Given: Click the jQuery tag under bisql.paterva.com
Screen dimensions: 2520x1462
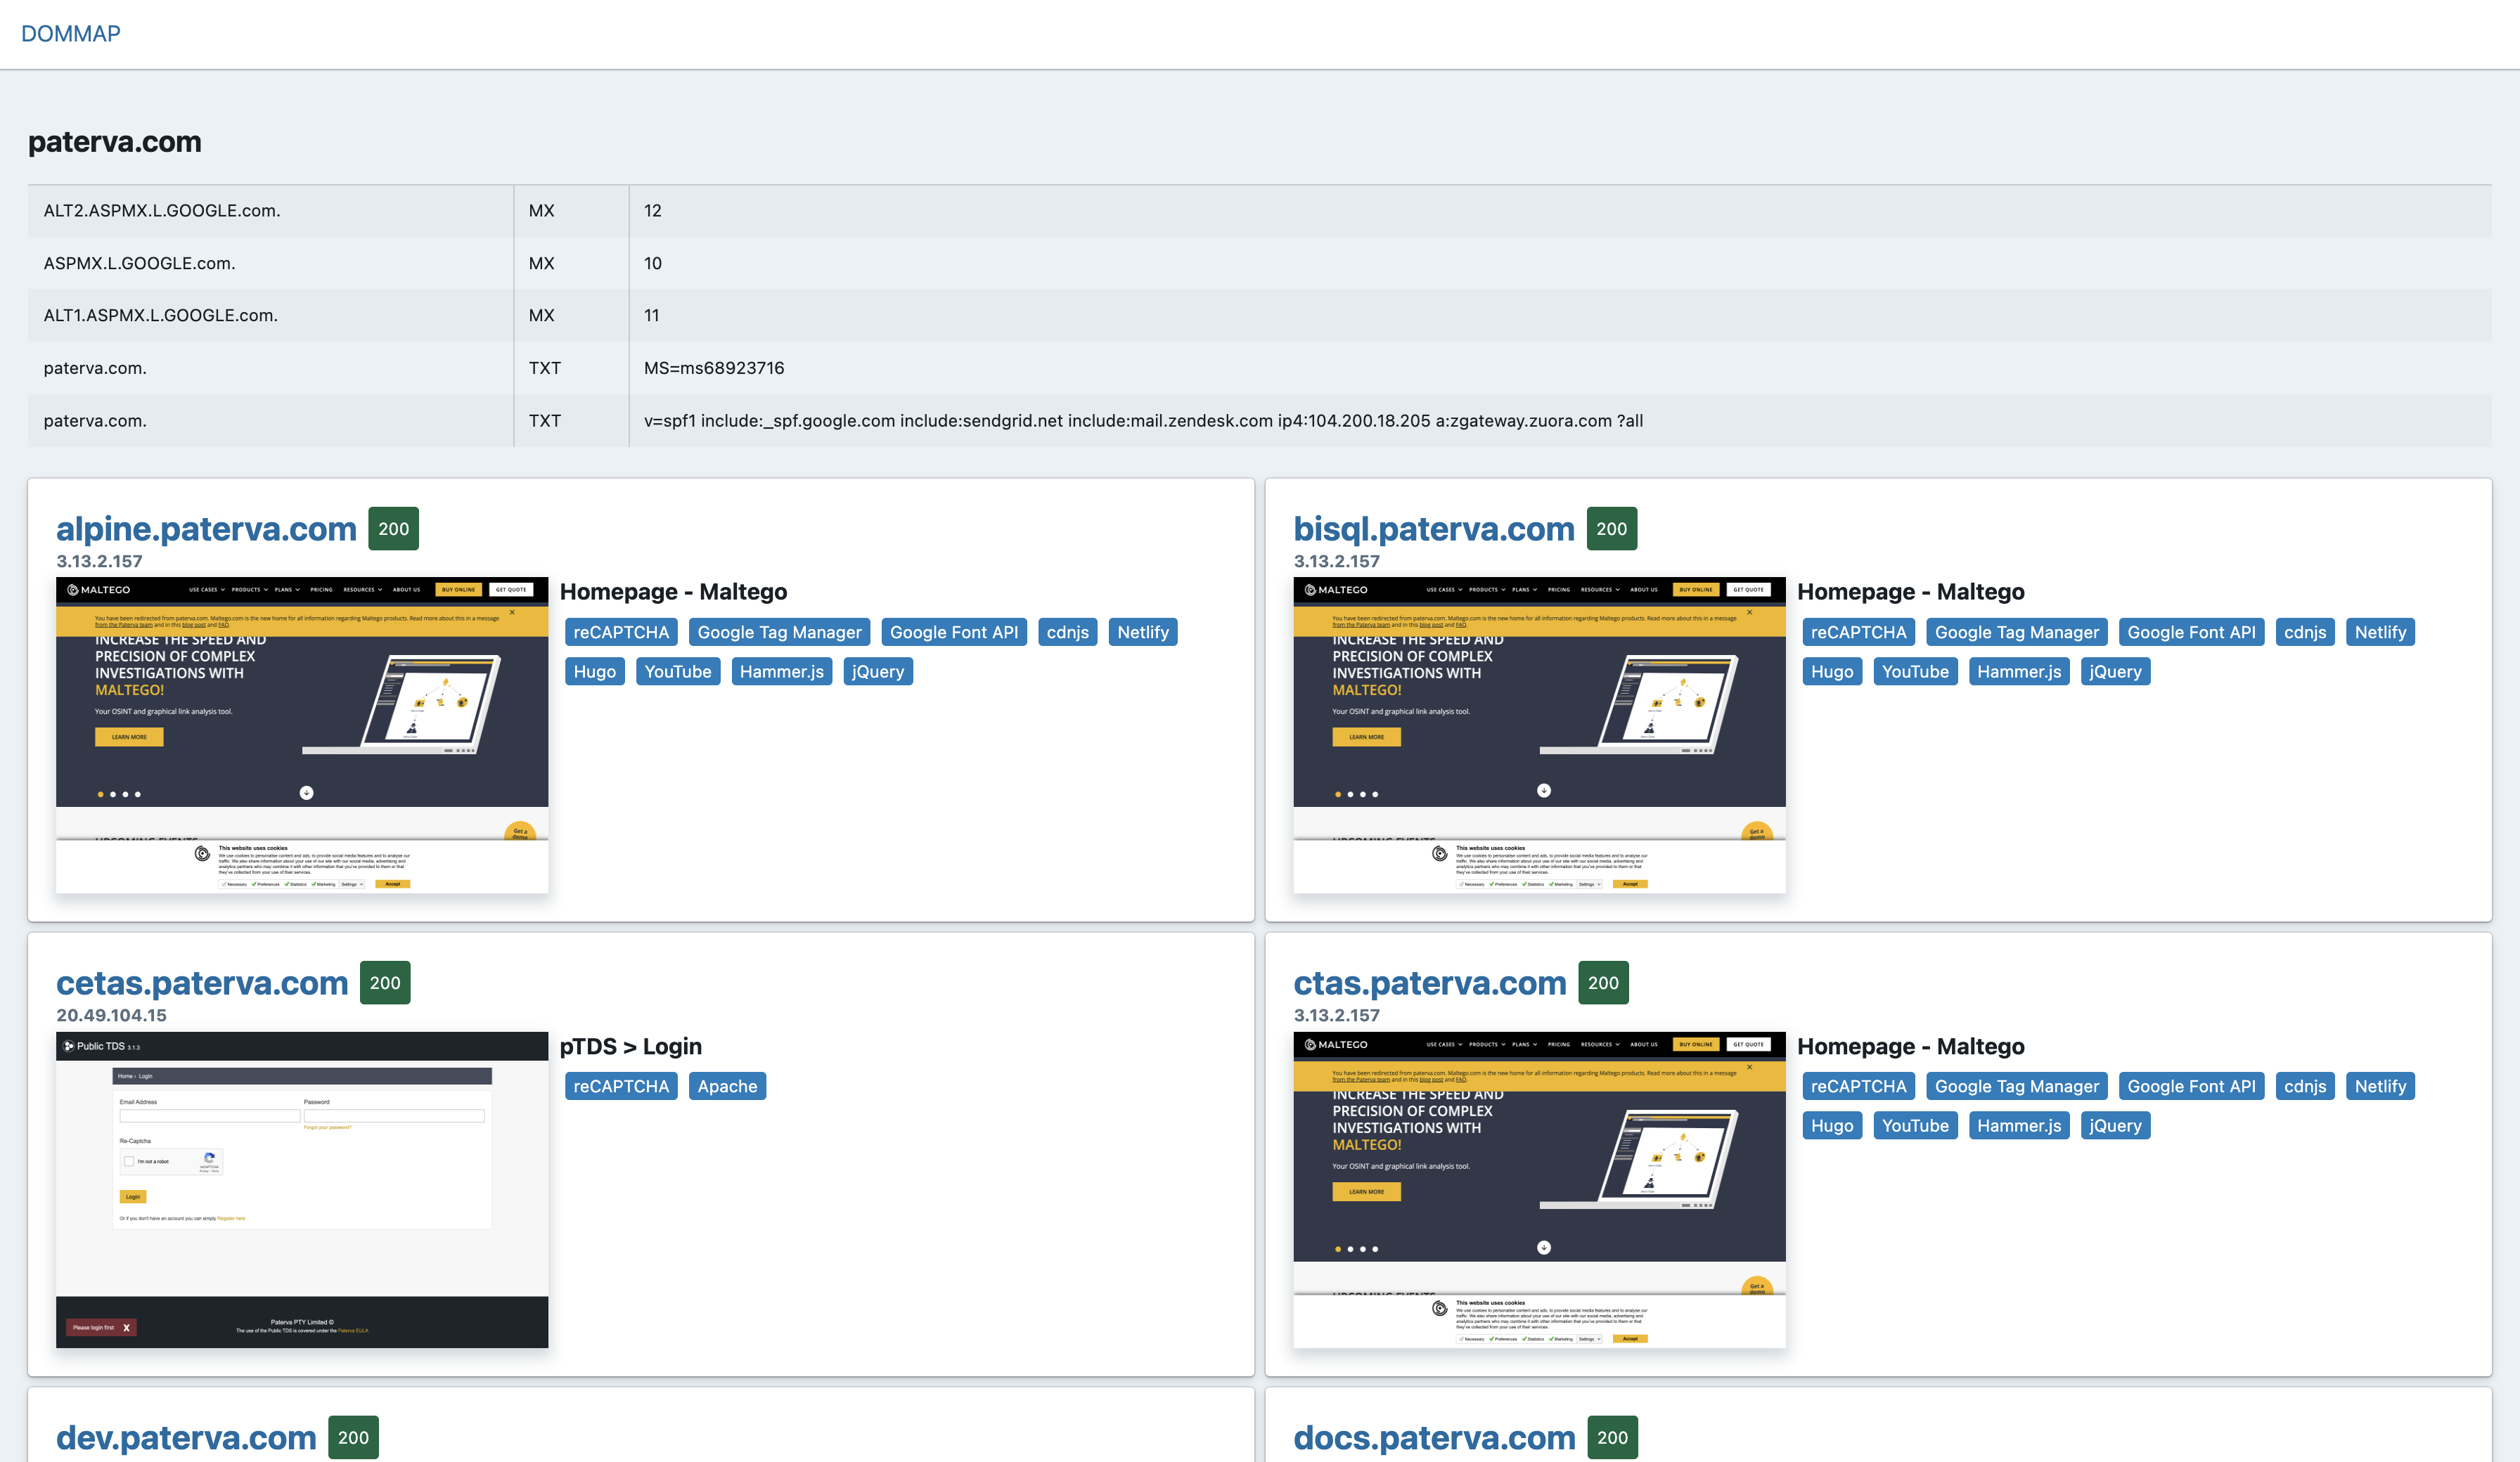Looking at the screenshot, I should (x=2115, y=671).
